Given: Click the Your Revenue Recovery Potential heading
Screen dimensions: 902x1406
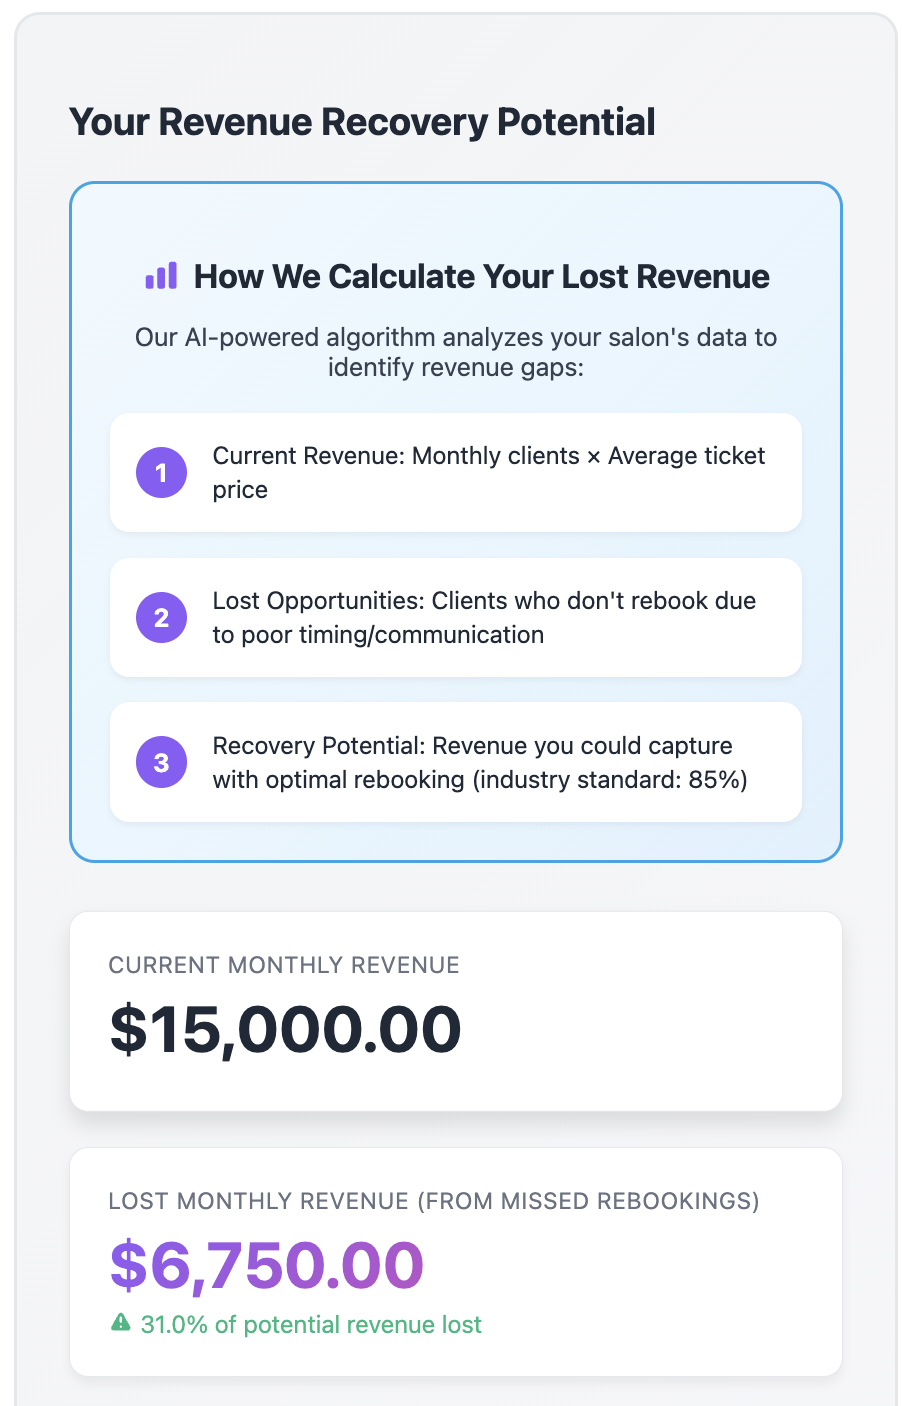Looking at the screenshot, I should coord(362,122).
